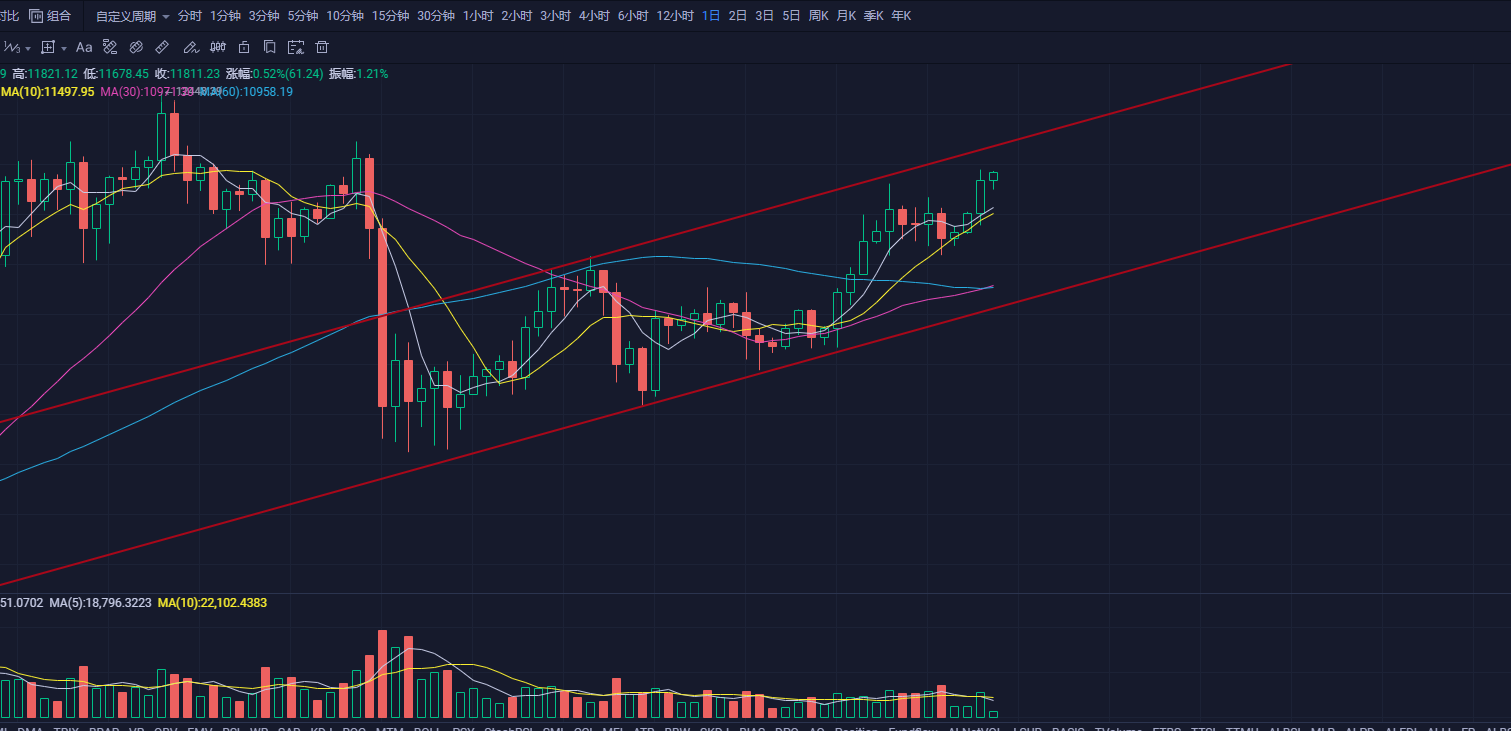This screenshot has width=1511, height=731.
Task: Click the bookmark save drawings icon
Action: [x=269, y=47]
